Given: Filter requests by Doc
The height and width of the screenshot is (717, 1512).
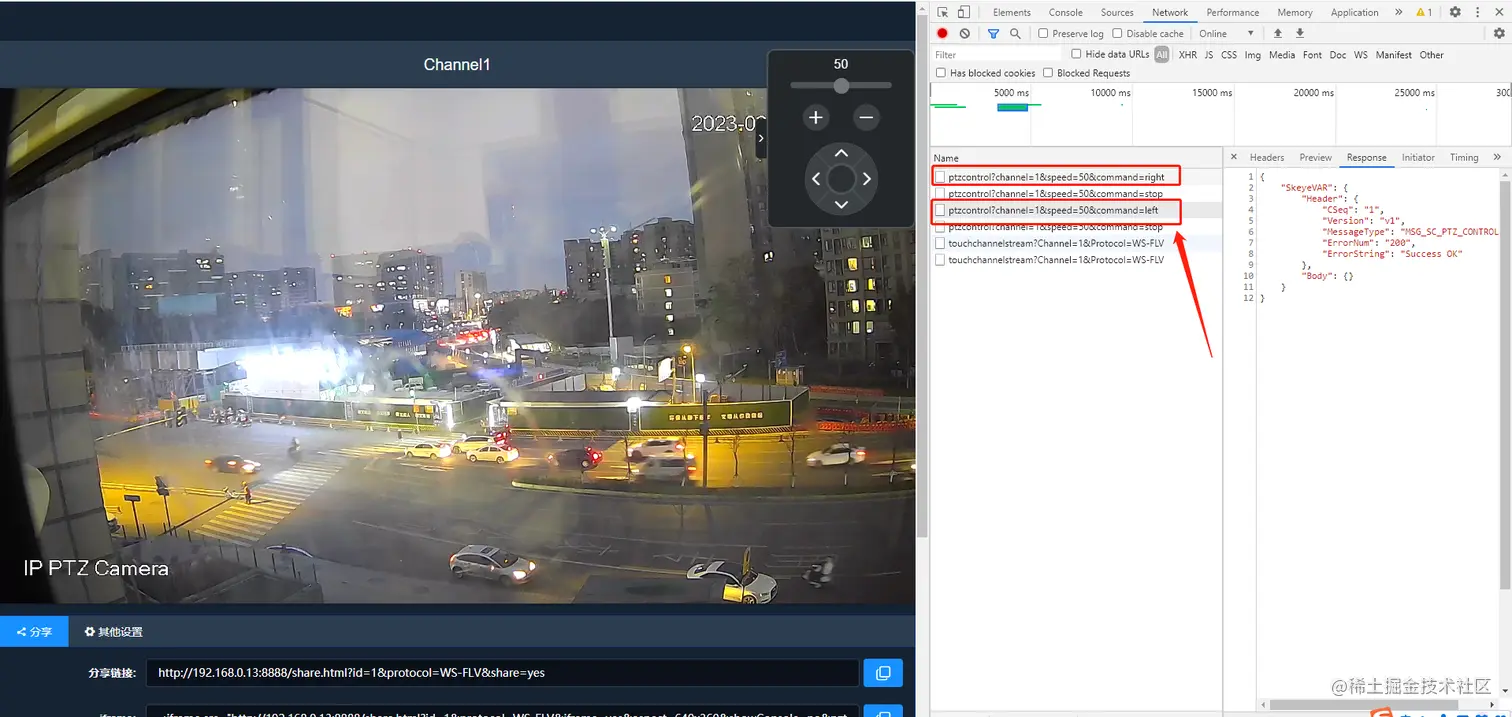Looking at the screenshot, I should [x=1338, y=55].
